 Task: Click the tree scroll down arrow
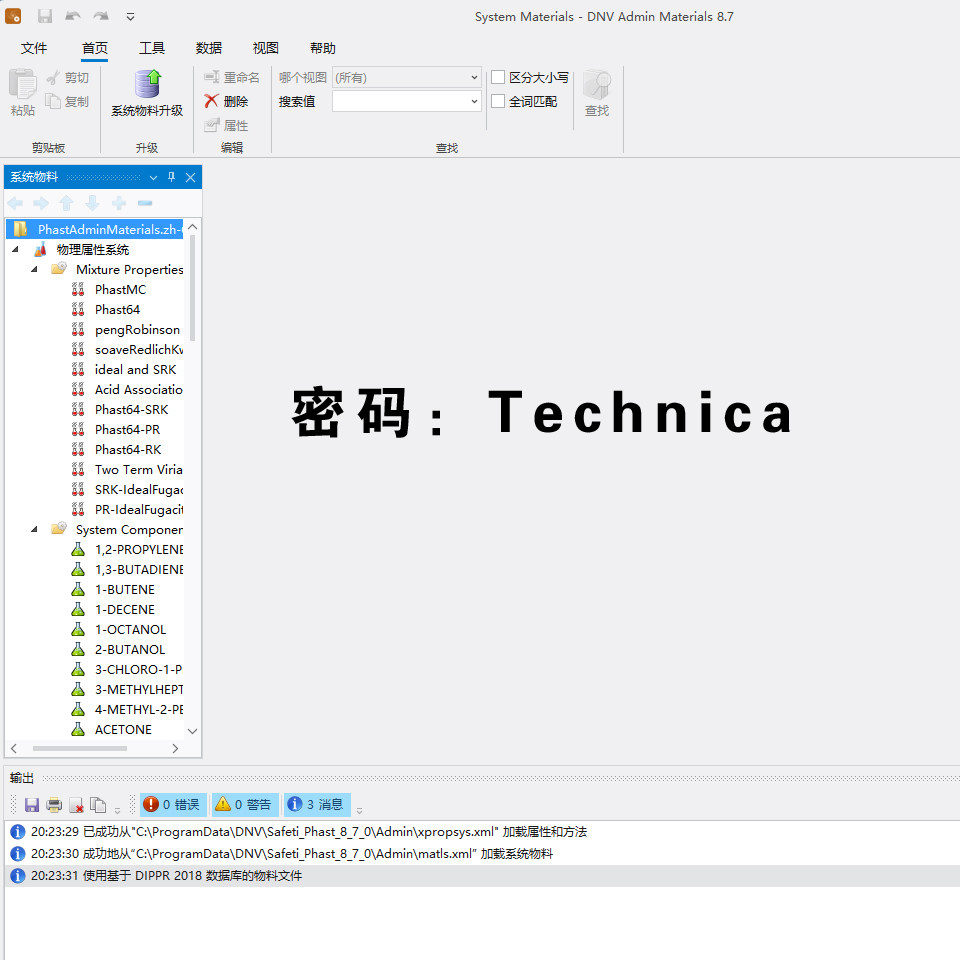(x=192, y=731)
